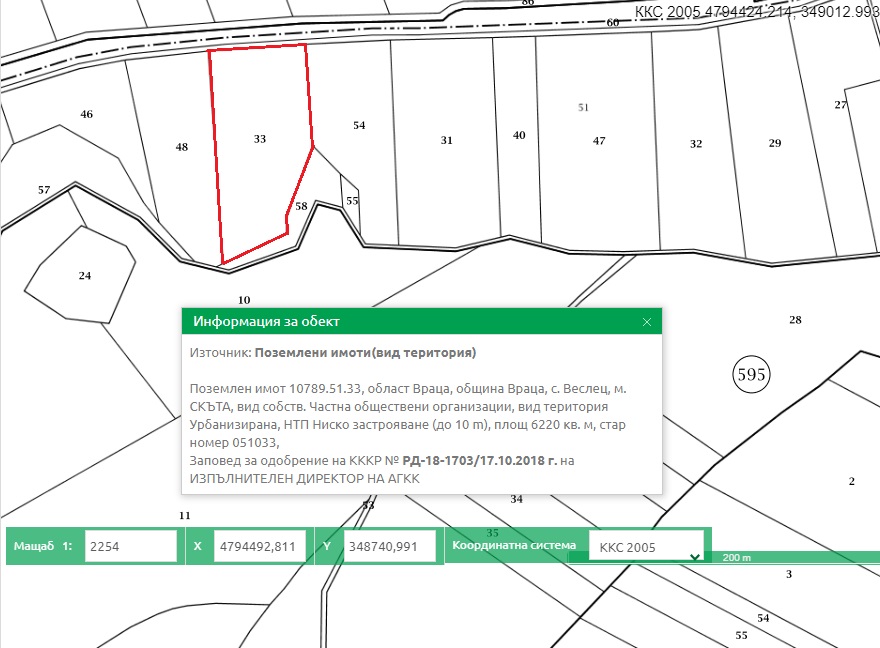Click parcel 40 on the map
Image resolution: width=880 pixels, height=648 pixels.
[518, 136]
